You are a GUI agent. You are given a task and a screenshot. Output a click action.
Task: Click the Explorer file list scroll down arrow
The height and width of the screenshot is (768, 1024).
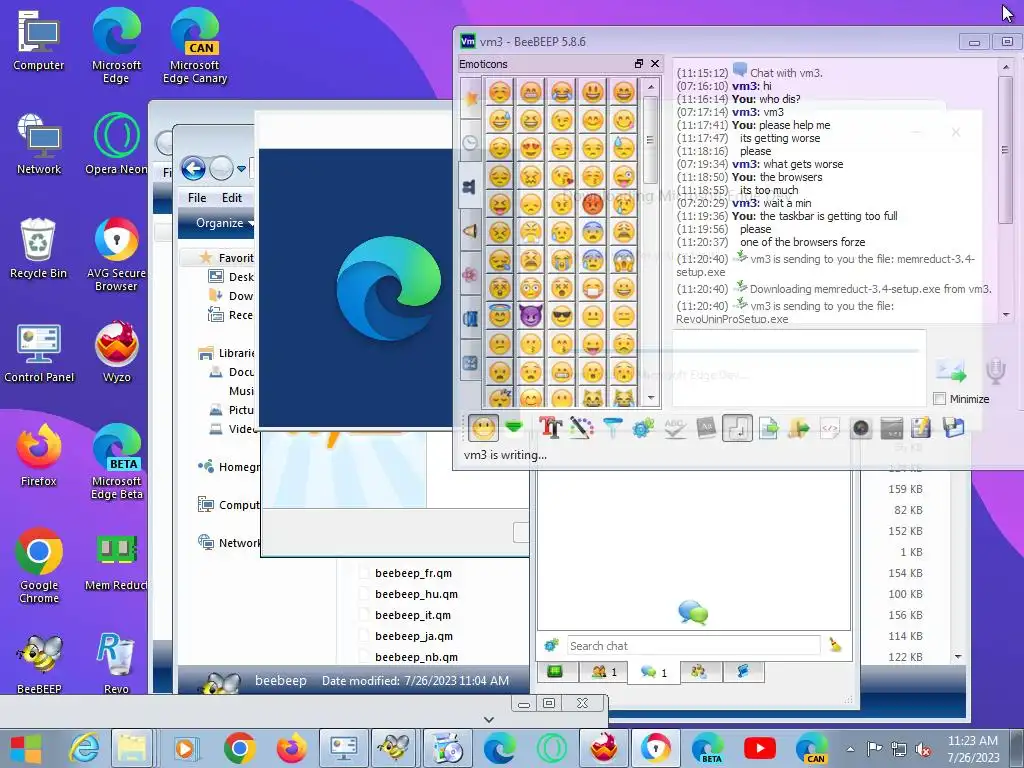[x=958, y=656]
